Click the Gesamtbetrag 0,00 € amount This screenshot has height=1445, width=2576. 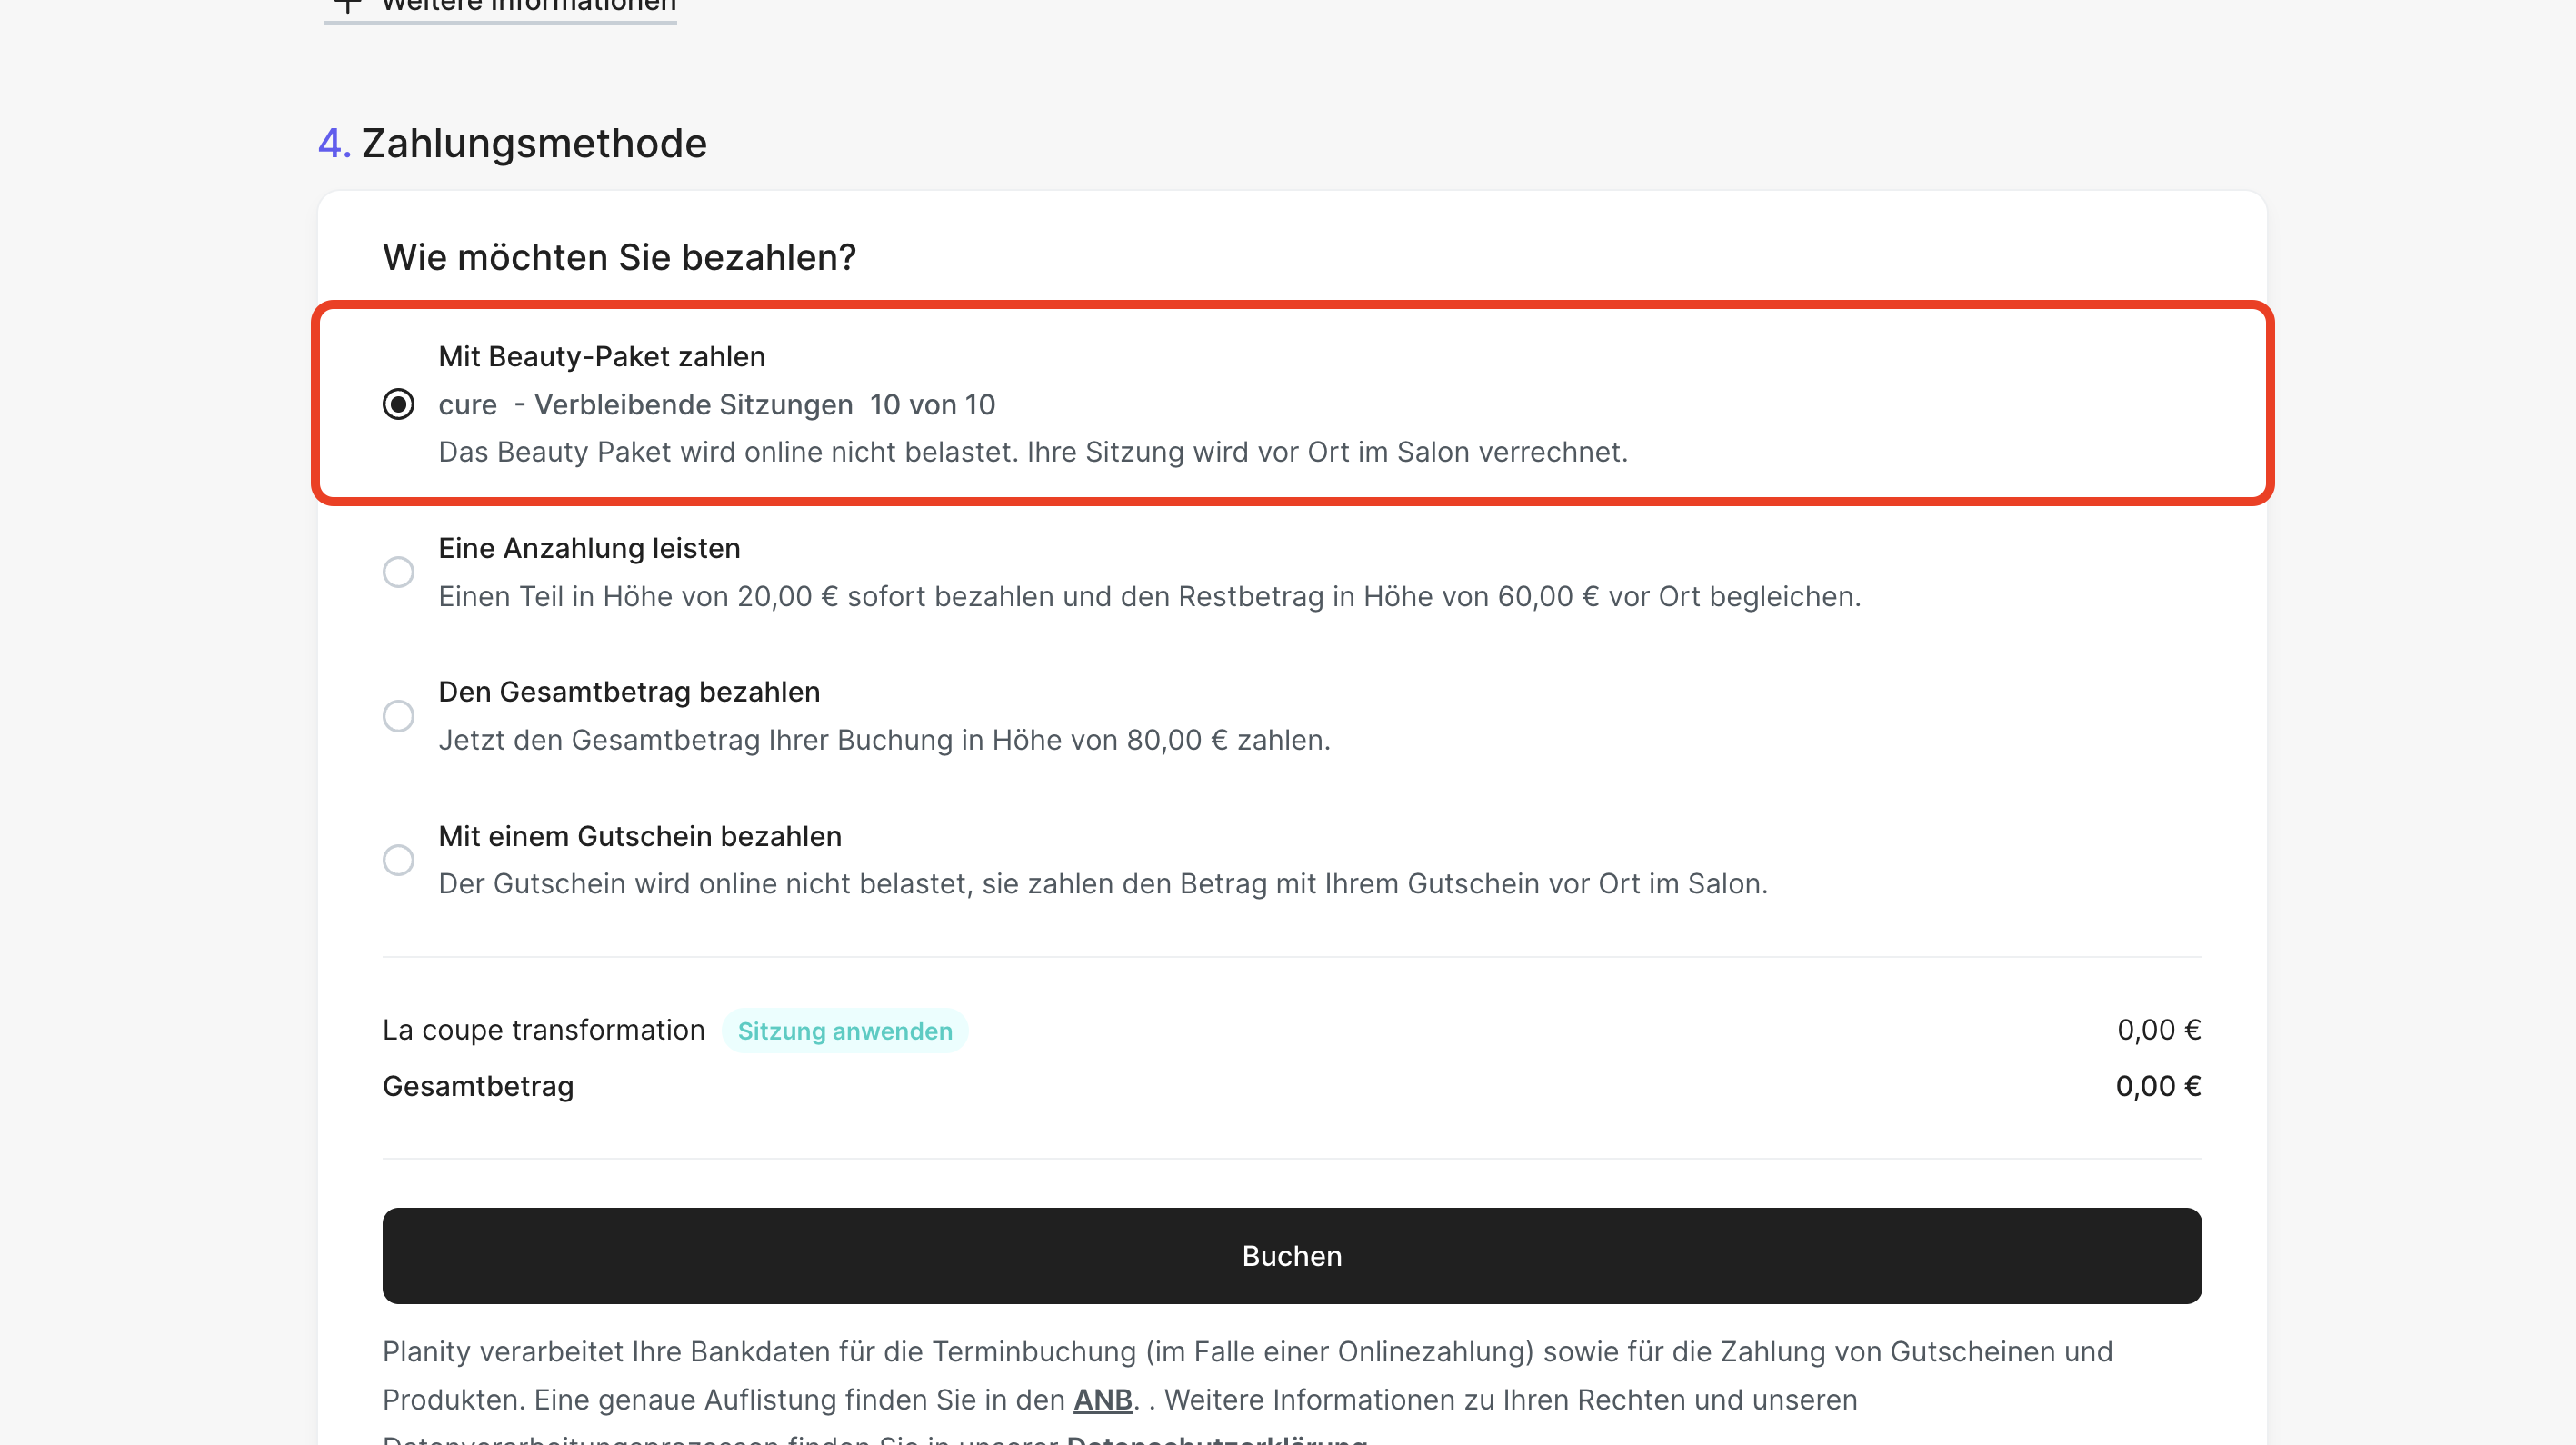click(x=2157, y=1086)
